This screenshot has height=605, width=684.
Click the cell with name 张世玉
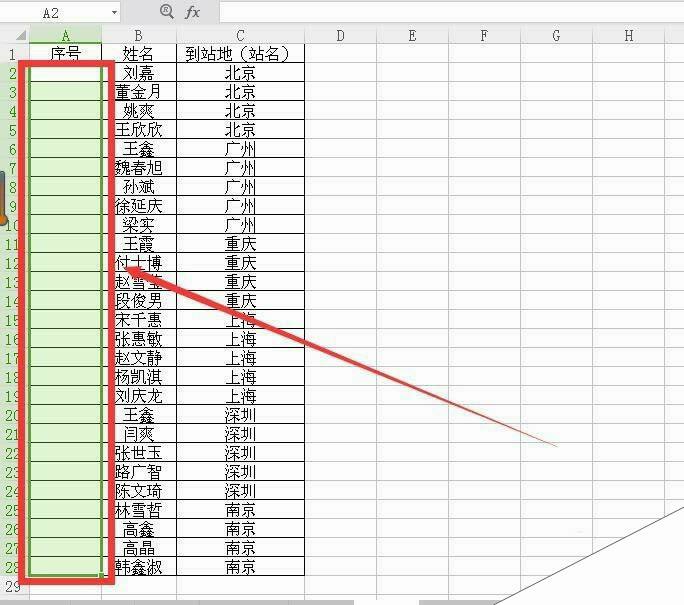[x=139, y=453]
